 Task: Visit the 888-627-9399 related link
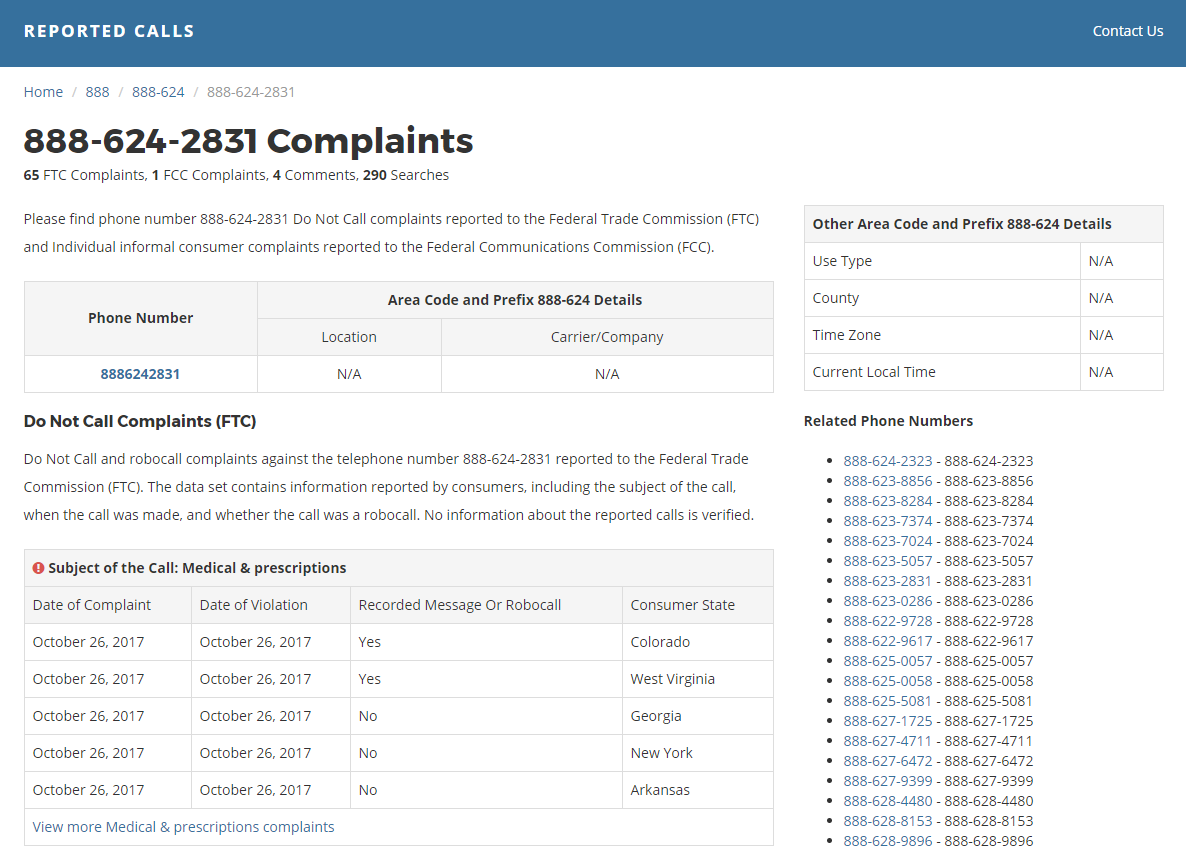click(889, 780)
